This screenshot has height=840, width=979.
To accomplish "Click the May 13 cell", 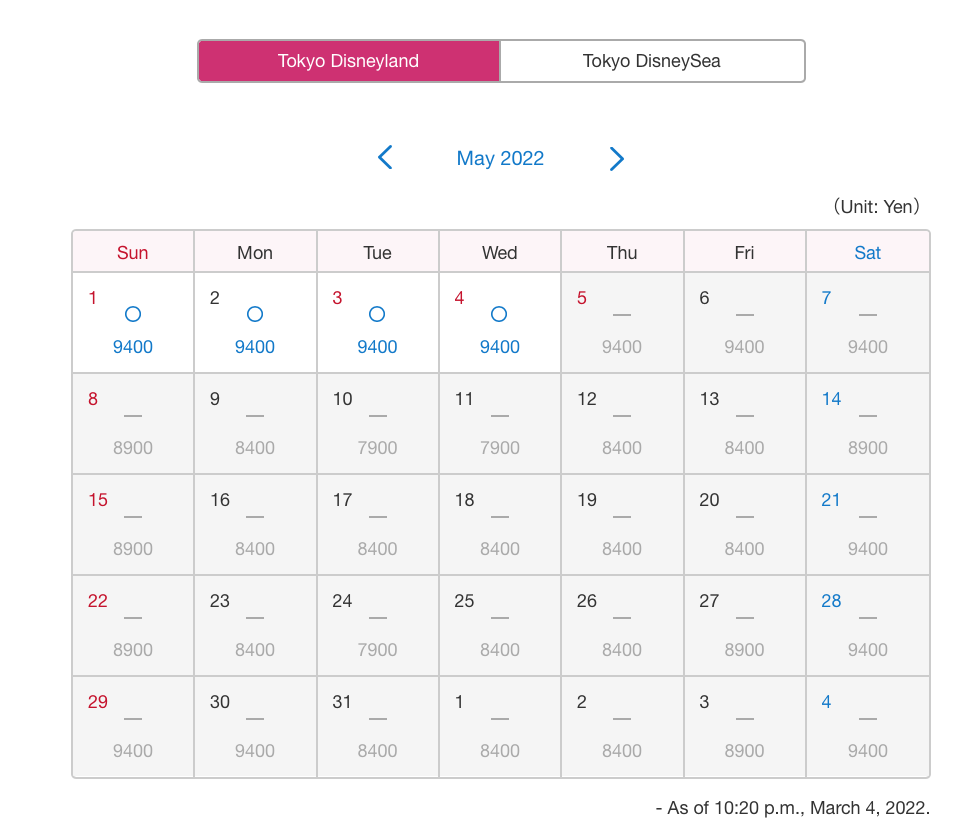I will (745, 424).
